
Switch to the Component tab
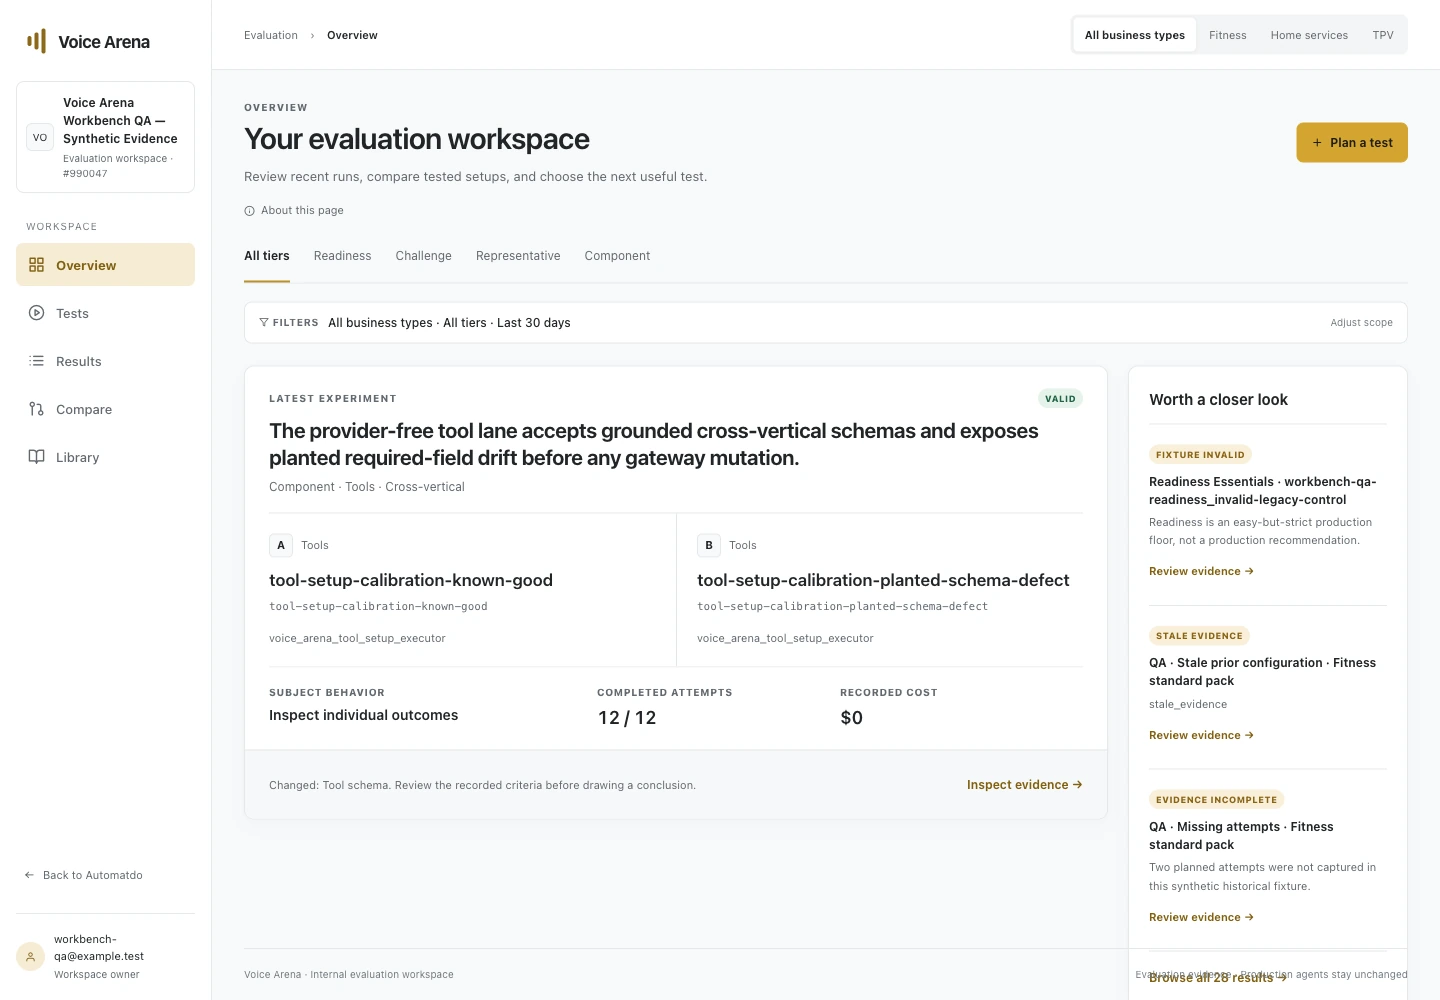tap(617, 257)
